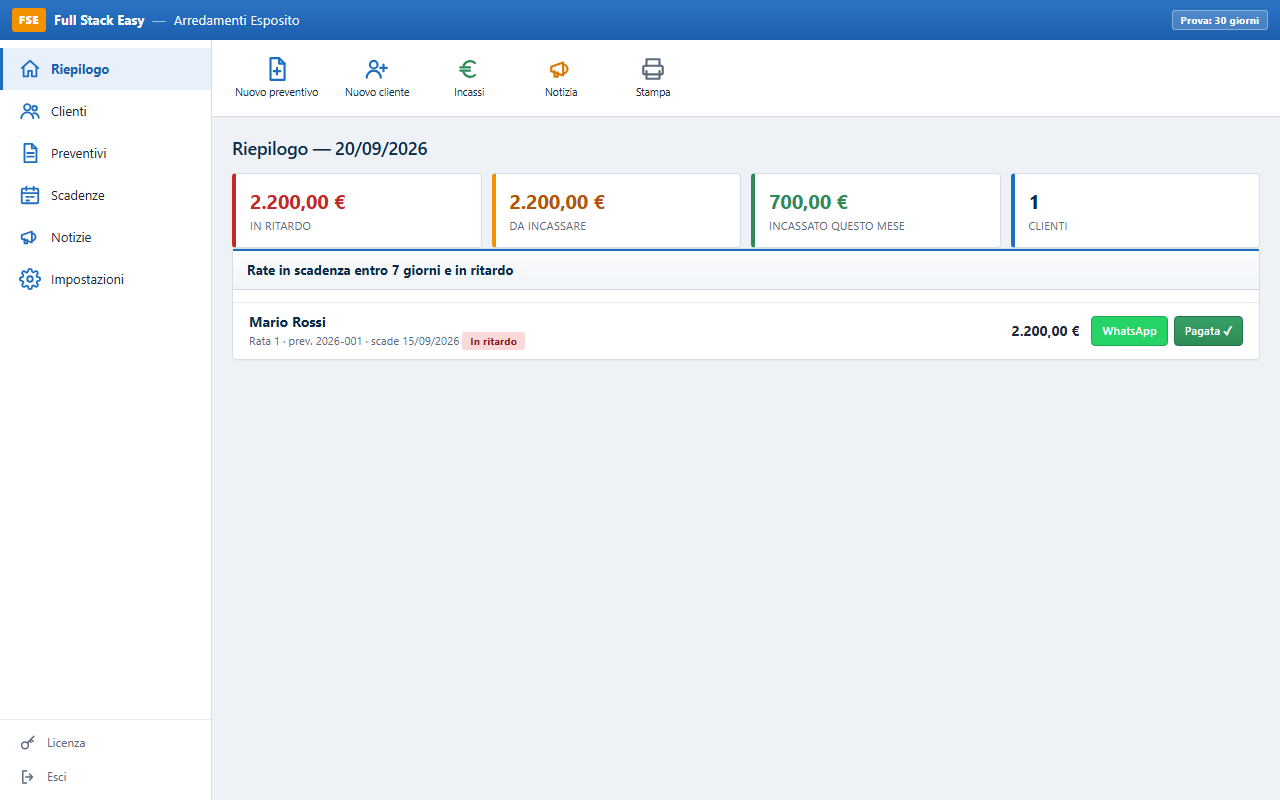The height and width of the screenshot is (800, 1280).
Task: Click the In ritardo 2.200,00 € card
Action: click(x=357, y=210)
